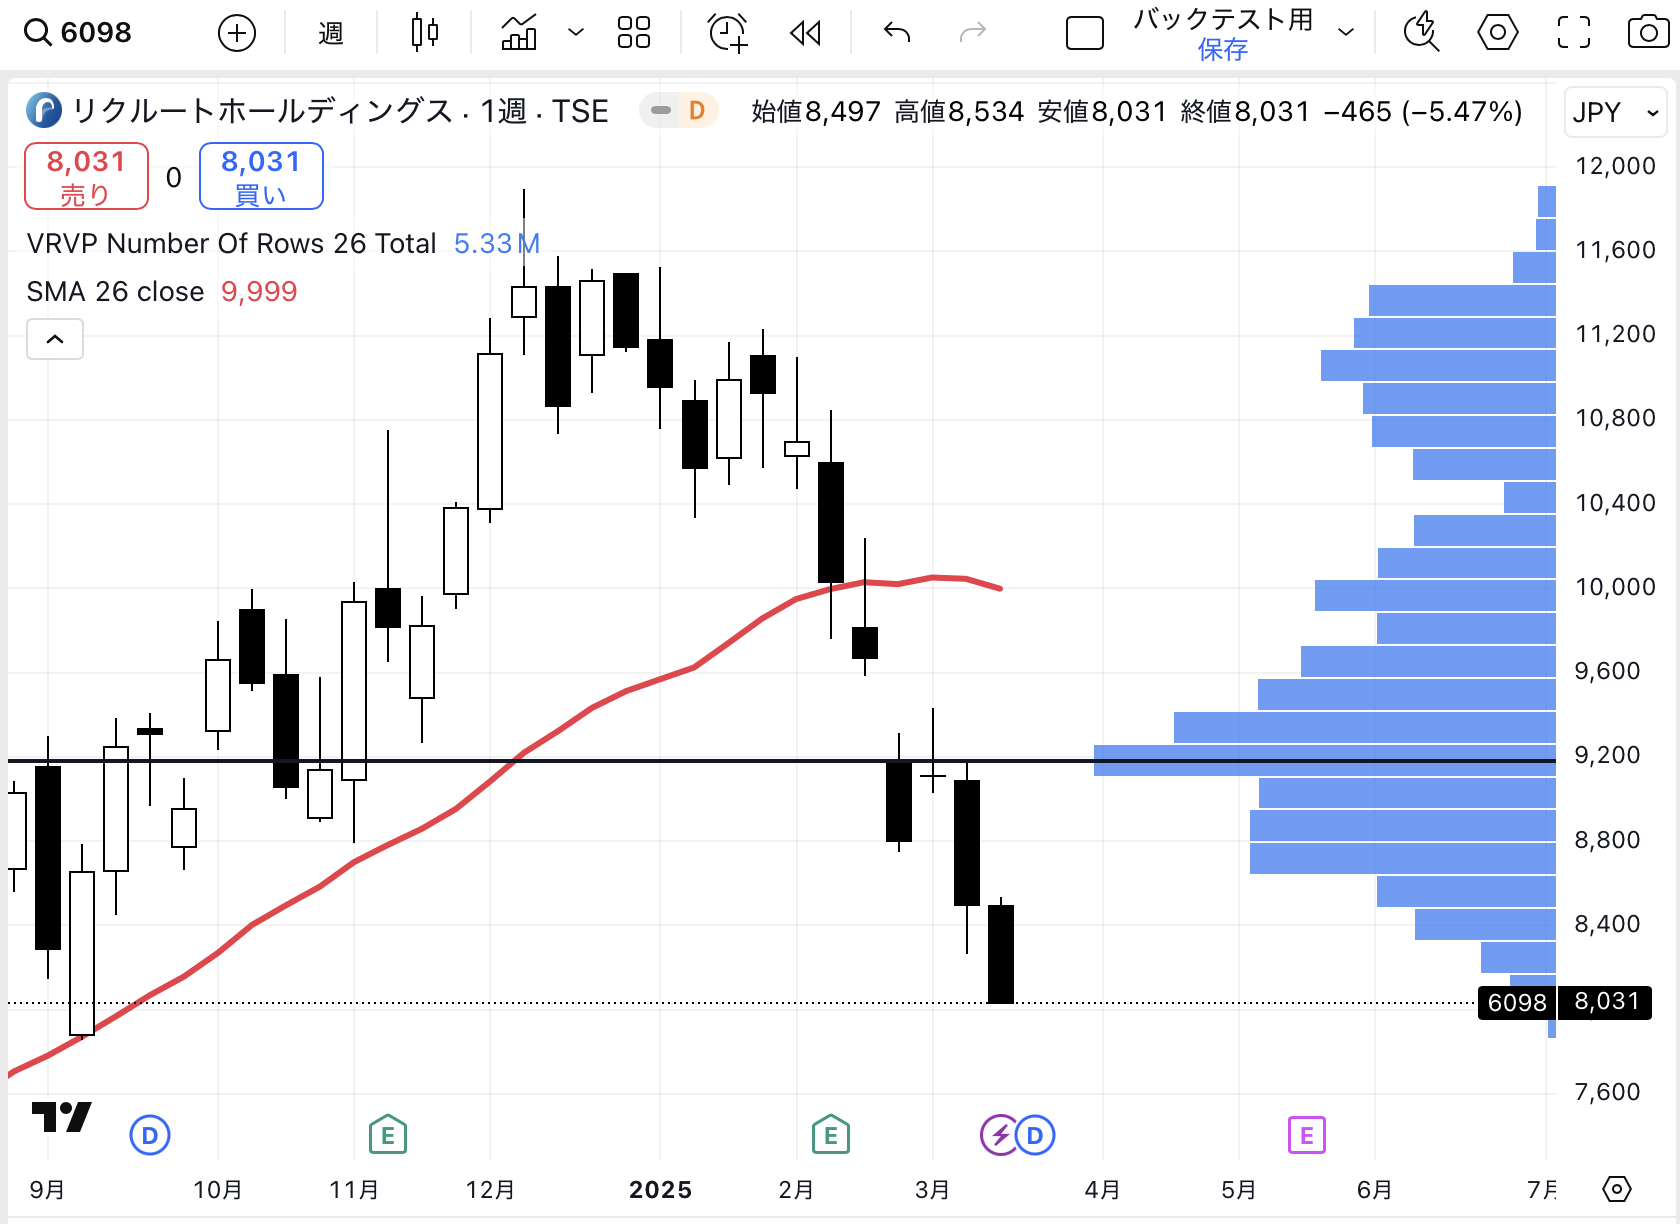Click the 始値8,497 open value
The height and width of the screenshot is (1224, 1680).
pyautogui.click(x=816, y=111)
